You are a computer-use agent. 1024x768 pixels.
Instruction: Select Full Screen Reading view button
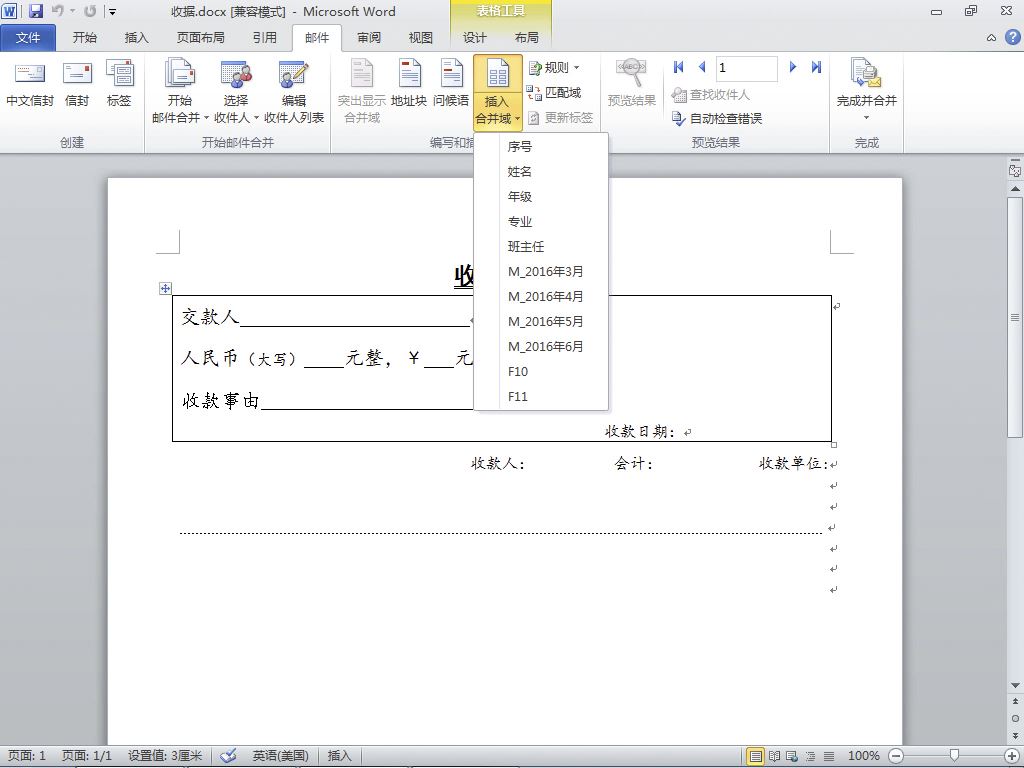coord(775,756)
